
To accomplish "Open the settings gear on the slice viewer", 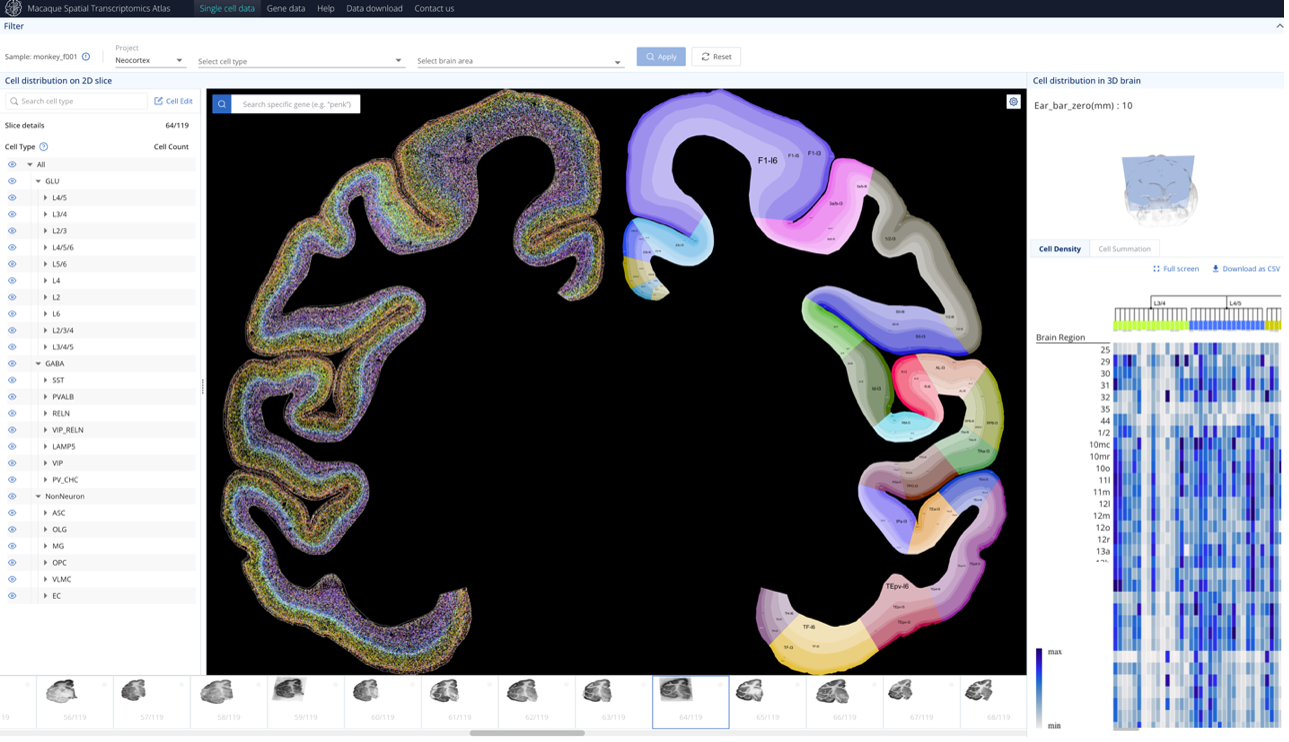I will 1013,102.
